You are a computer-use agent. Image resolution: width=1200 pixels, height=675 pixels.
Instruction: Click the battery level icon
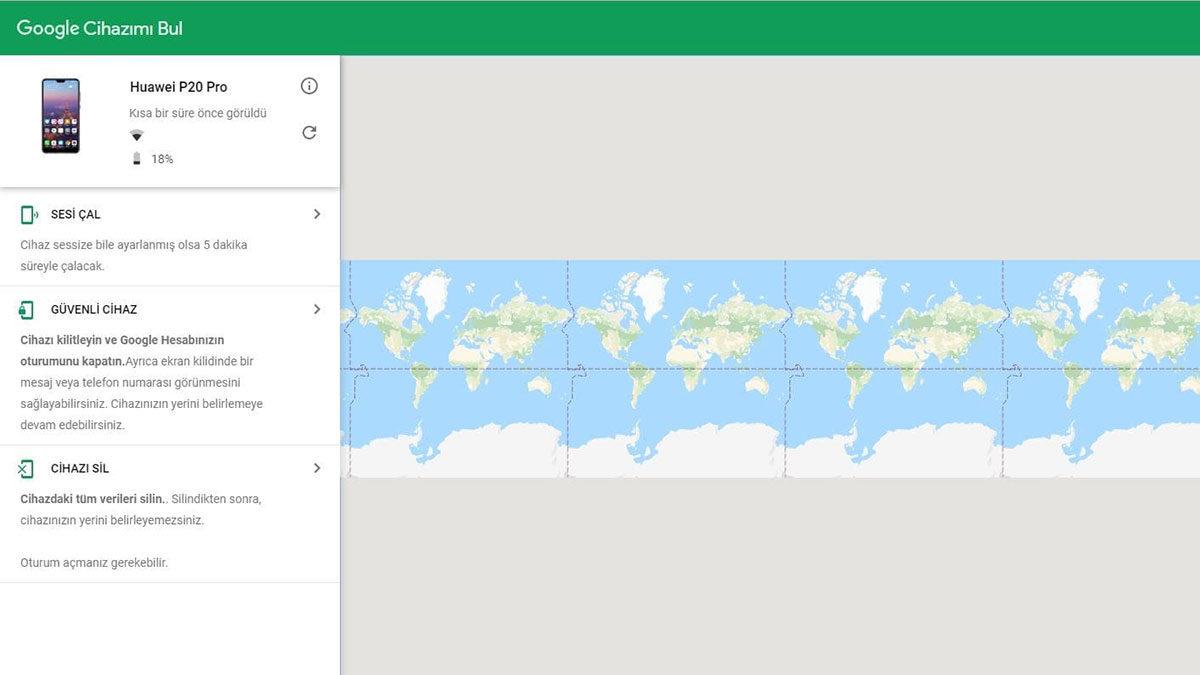pyautogui.click(x=137, y=159)
